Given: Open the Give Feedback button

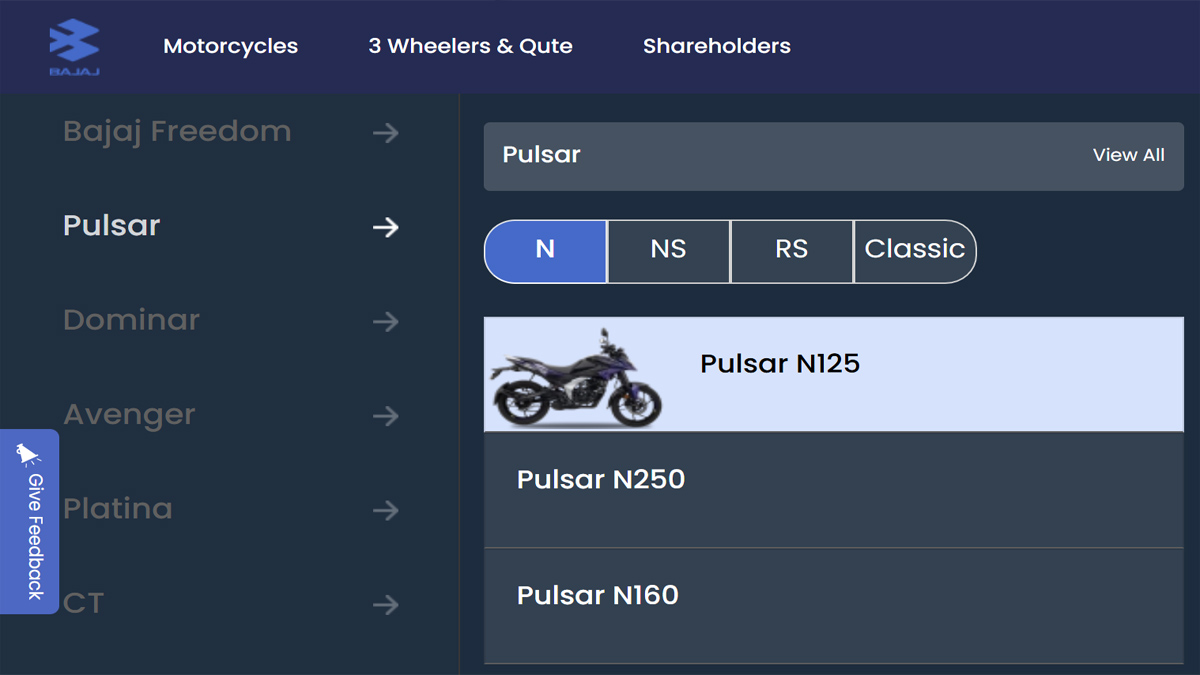Looking at the screenshot, I should click(30, 522).
